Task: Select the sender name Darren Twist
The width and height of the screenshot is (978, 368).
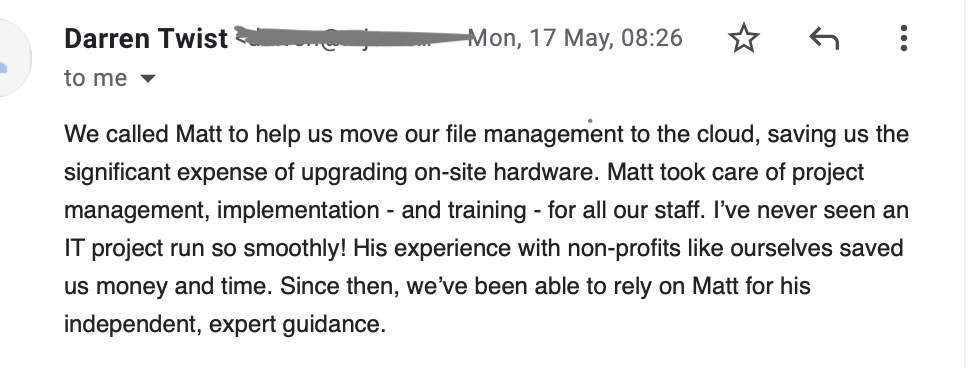Action: pos(146,39)
